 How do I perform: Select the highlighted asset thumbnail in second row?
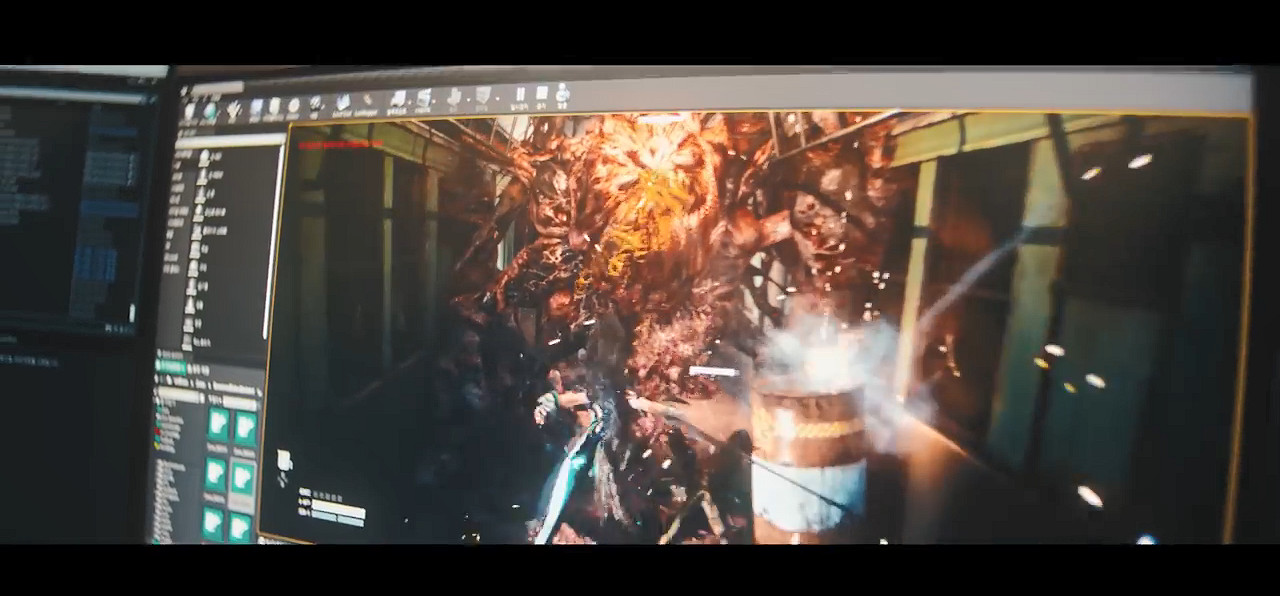pyautogui.click(x=242, y=477)
